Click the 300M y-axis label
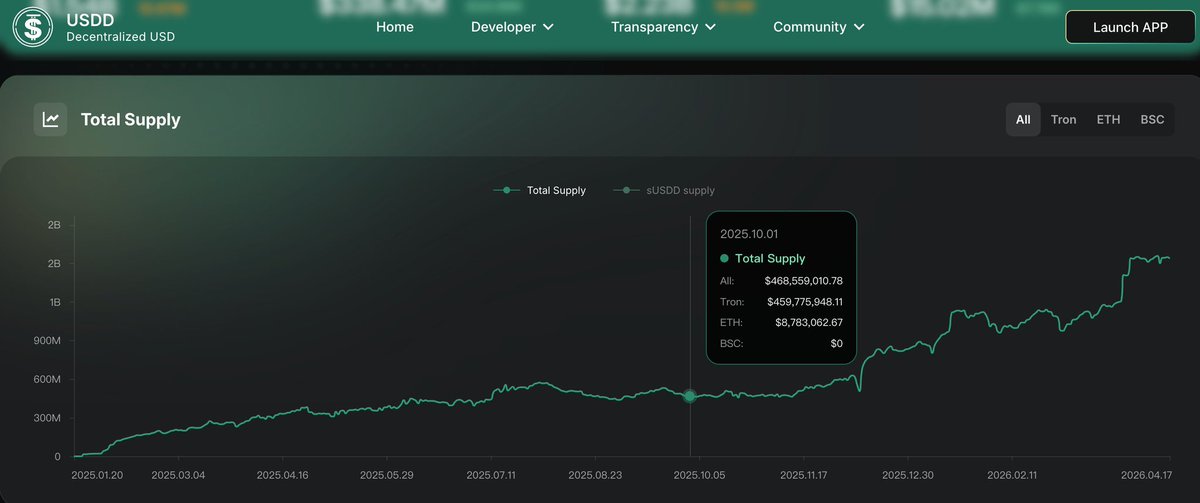 tap(47, 418)
